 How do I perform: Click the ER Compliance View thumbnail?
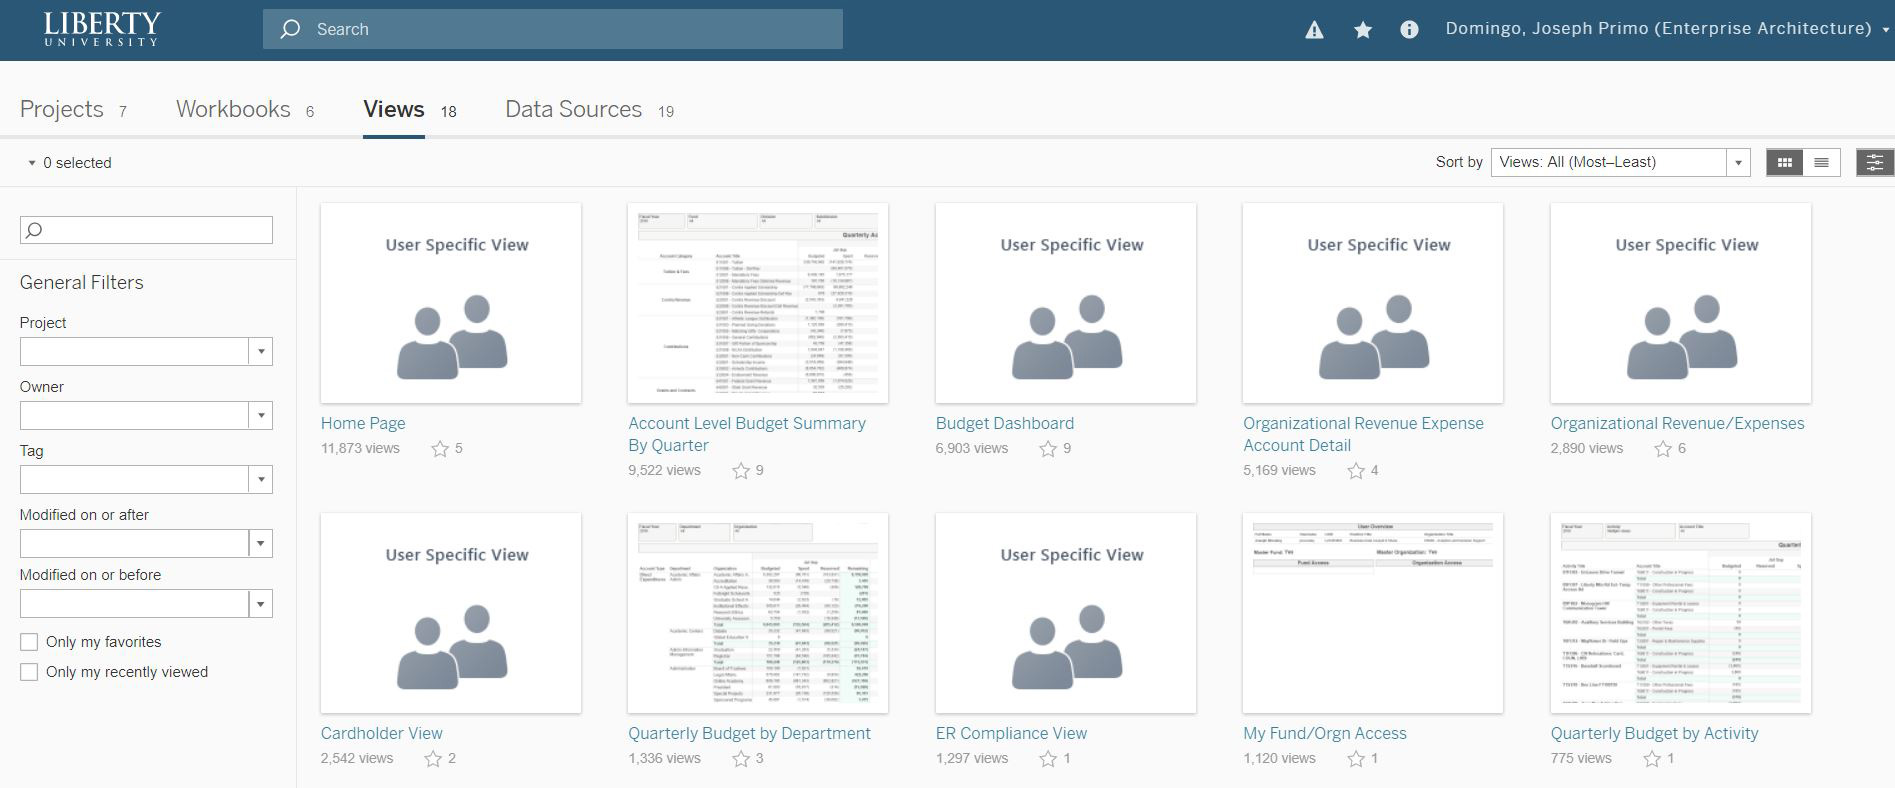click(1066, 614)
